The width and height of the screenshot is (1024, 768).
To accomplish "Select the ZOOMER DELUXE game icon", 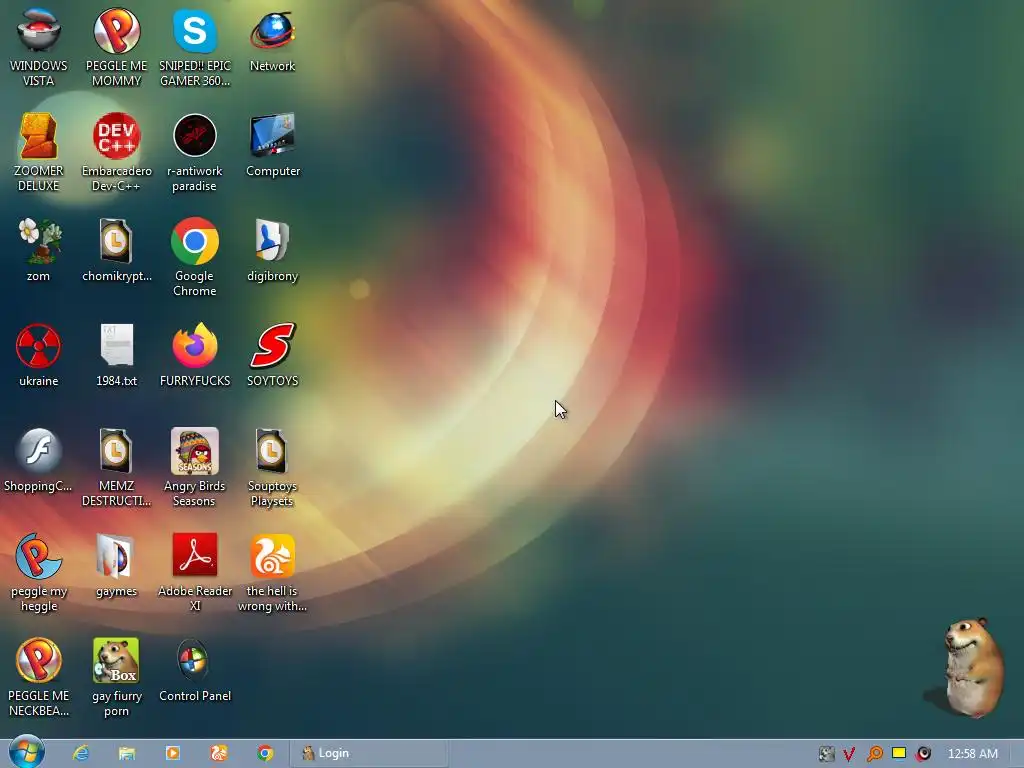I will pos(39,153).
